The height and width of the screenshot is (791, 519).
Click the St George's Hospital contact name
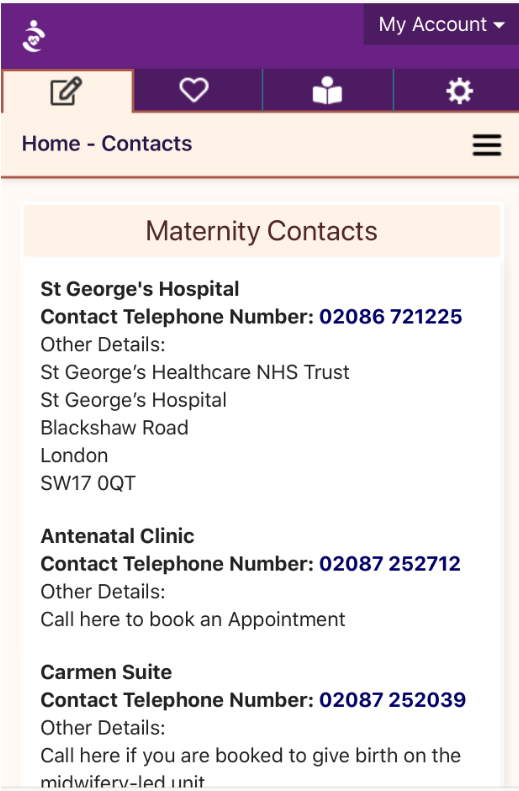140,289
